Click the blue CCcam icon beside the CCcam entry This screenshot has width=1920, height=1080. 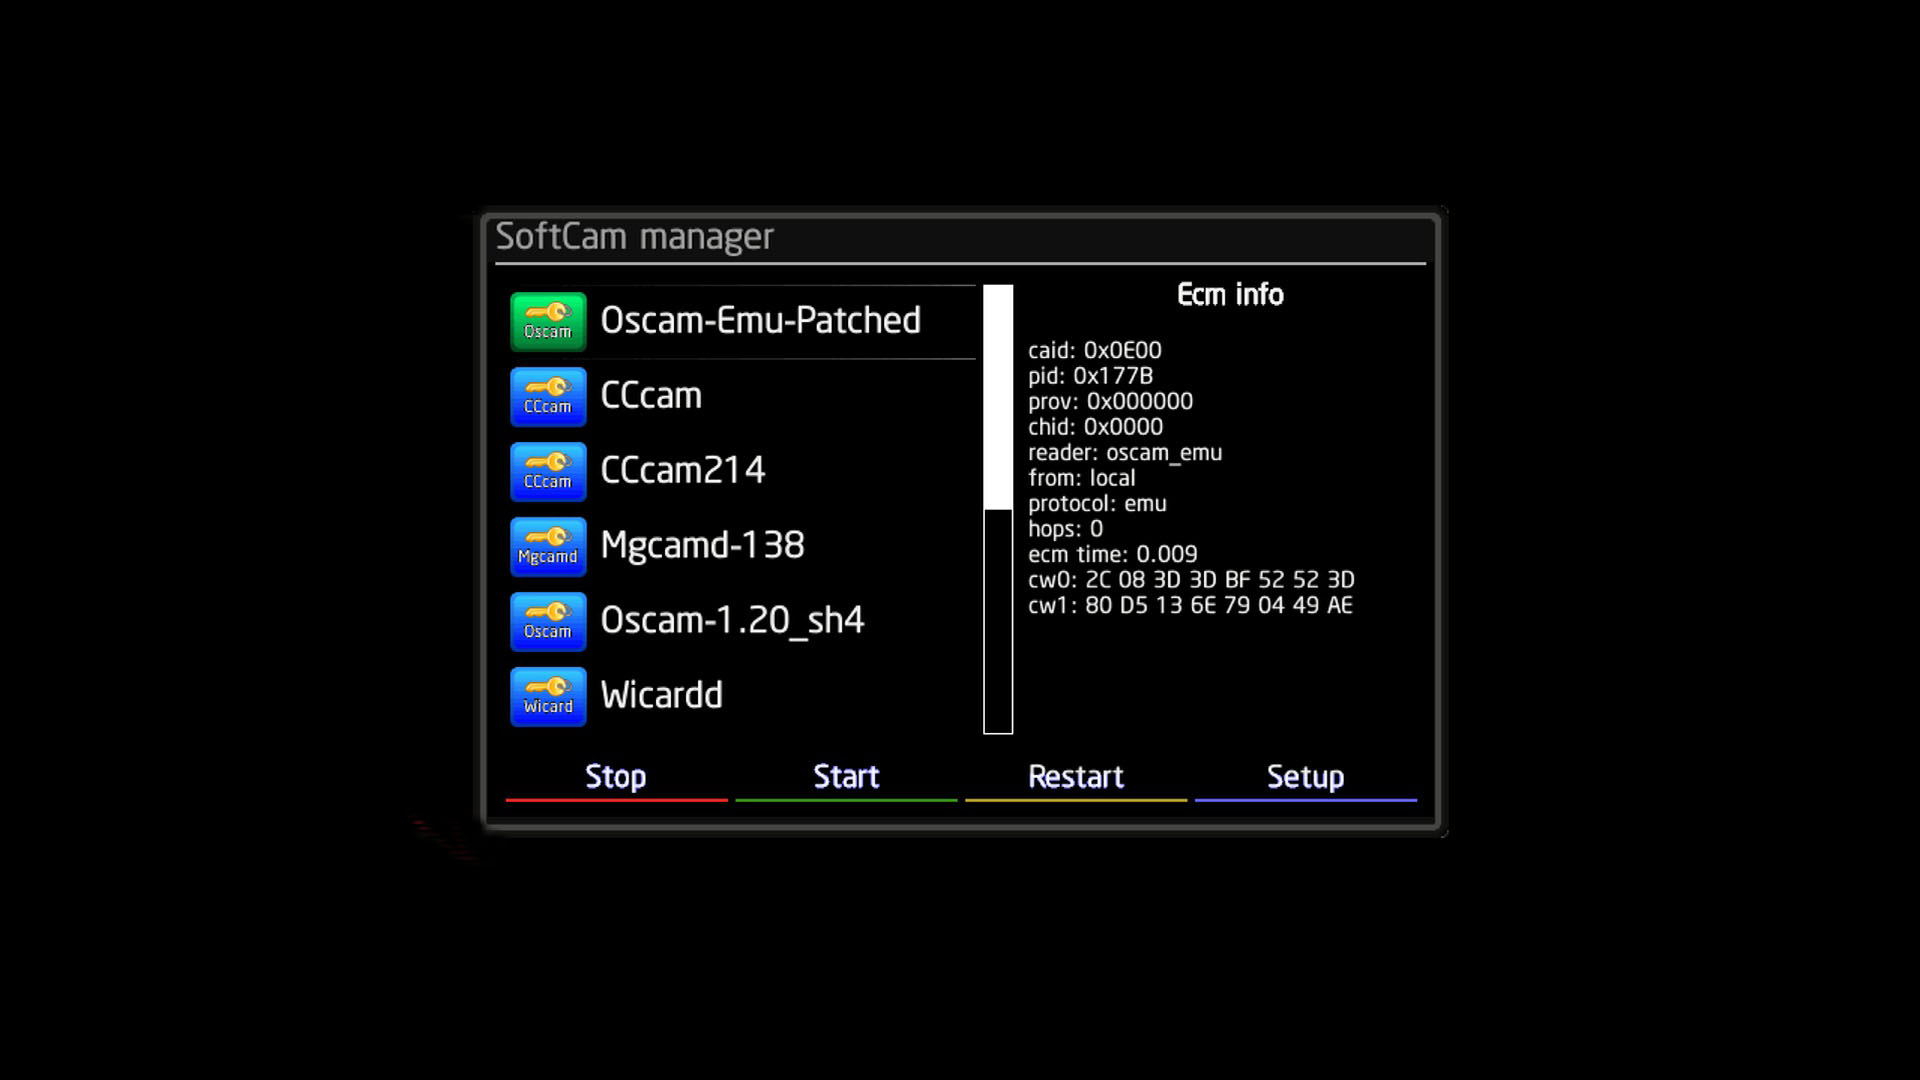548,396
